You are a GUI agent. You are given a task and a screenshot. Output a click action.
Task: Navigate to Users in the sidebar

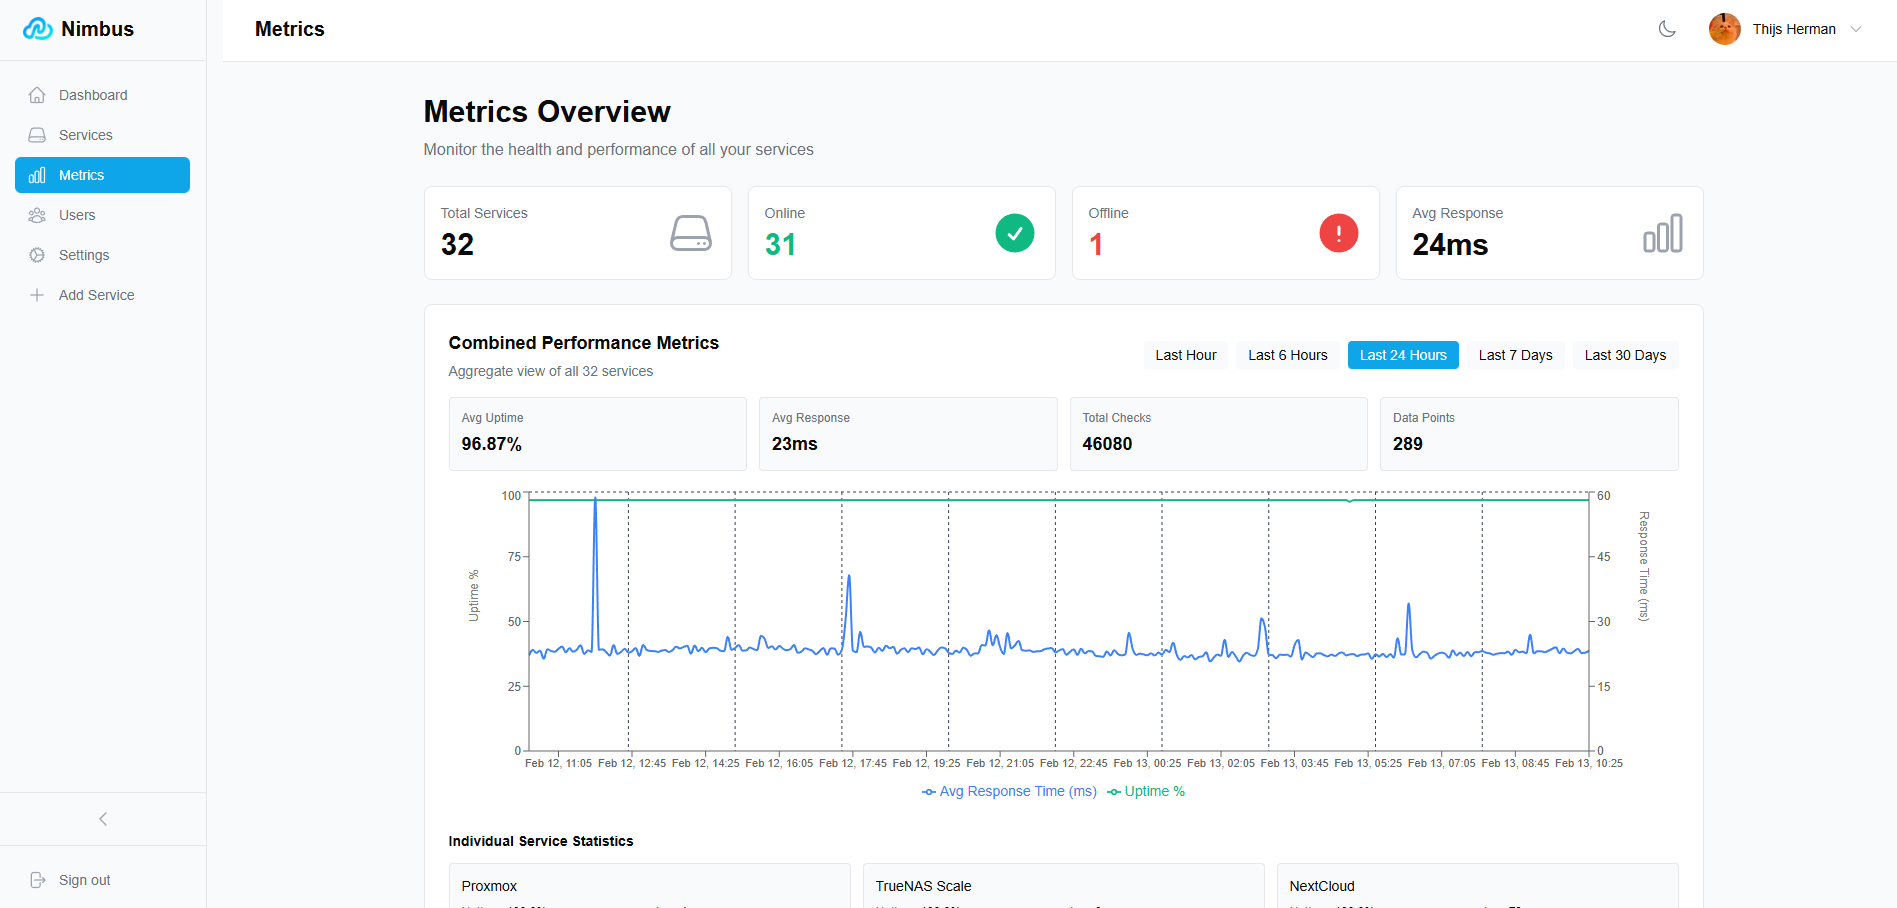[x=102, y=215]
